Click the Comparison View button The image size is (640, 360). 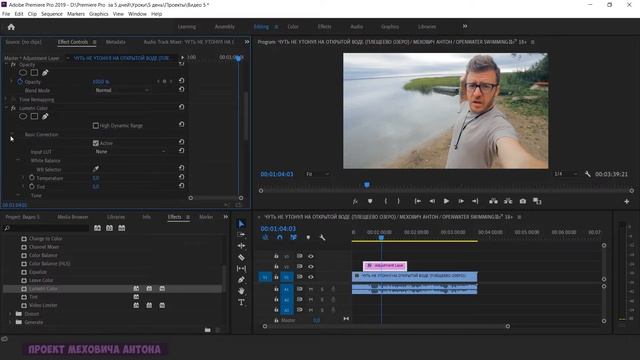[x=537, y=201]
